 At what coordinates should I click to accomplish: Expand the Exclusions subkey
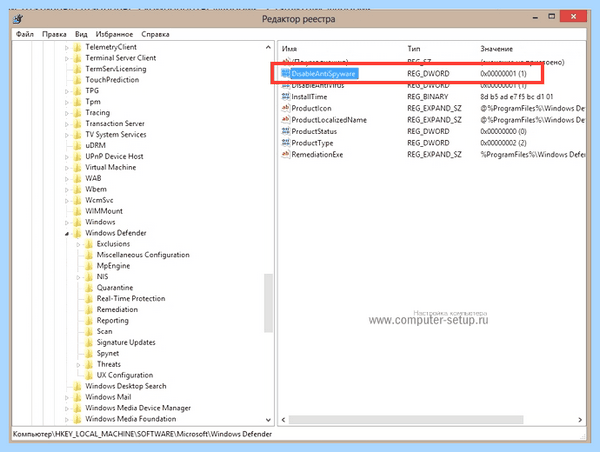[78, 244]
